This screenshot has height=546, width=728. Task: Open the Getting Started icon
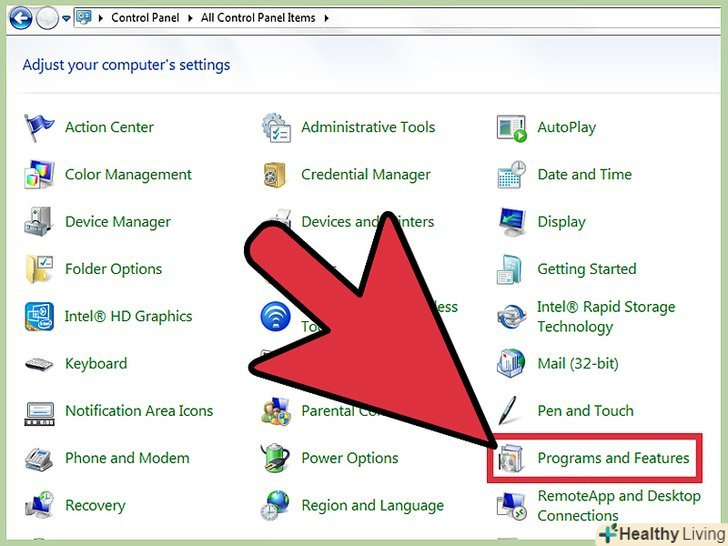click(510, 269)
